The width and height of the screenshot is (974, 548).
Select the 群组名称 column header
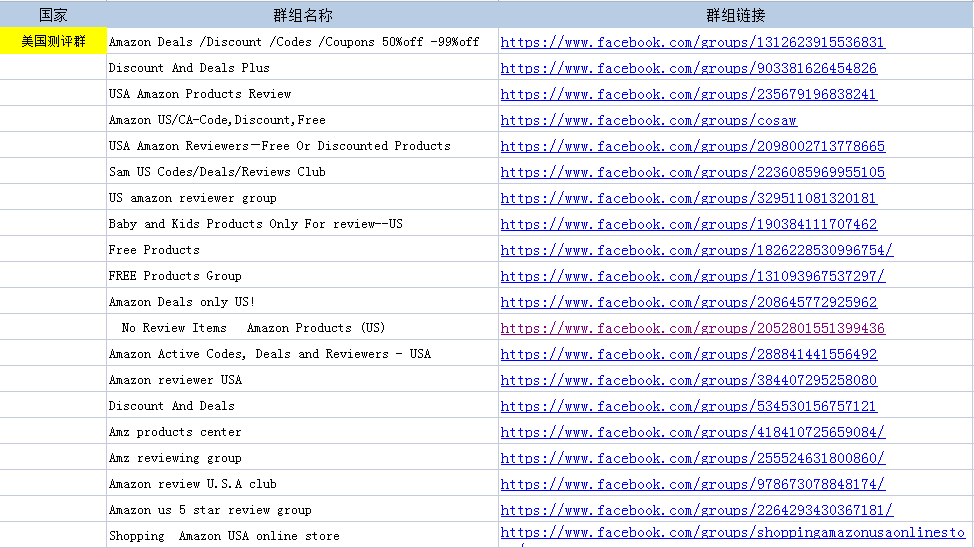(x=303, y=15)
